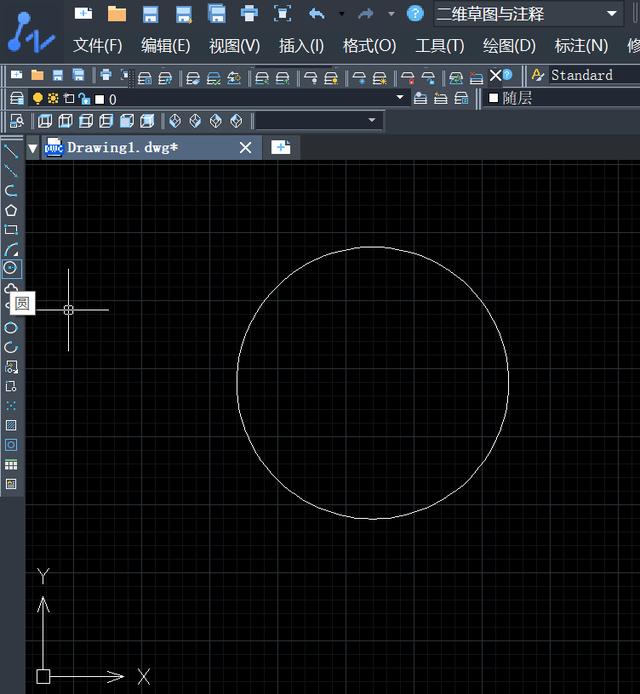Expand the workspace dropdown 二维草图与注释
Viewport: 640px width, 694px height.
[612, 14]
